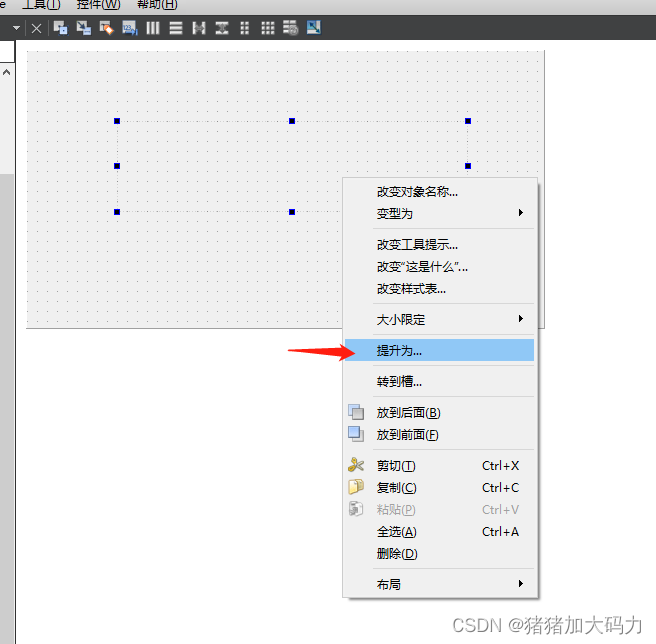Screen dimensions: 656x644
Task: Click the break layout icon
Action: 290,28
